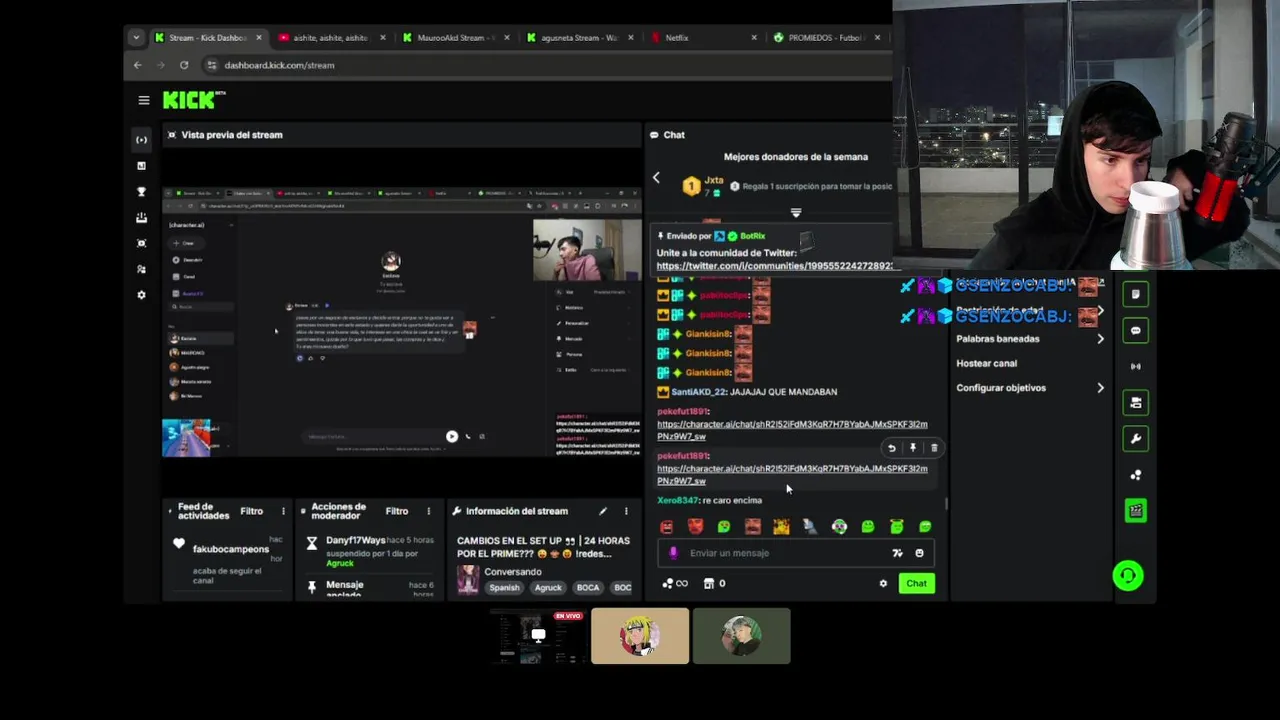Reply to the highlighted pekefut1891 message
The height and width of the screenshot is (720, 1280).
(892, 448)
